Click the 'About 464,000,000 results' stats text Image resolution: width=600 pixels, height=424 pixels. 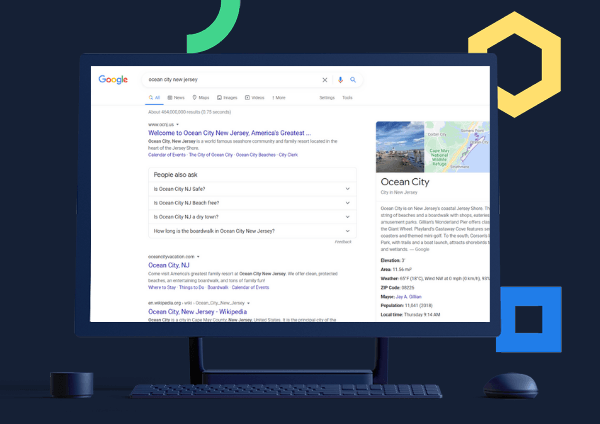189,112
